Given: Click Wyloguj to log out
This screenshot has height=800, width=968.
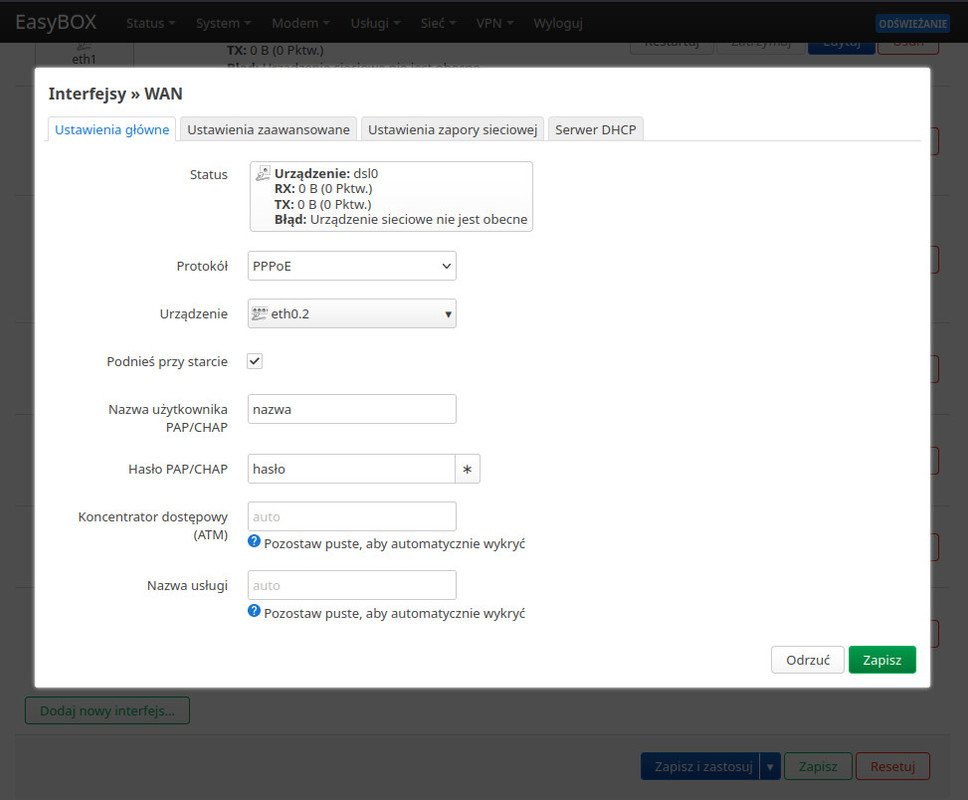Looking at the screenshot, I should click(558, 23).
